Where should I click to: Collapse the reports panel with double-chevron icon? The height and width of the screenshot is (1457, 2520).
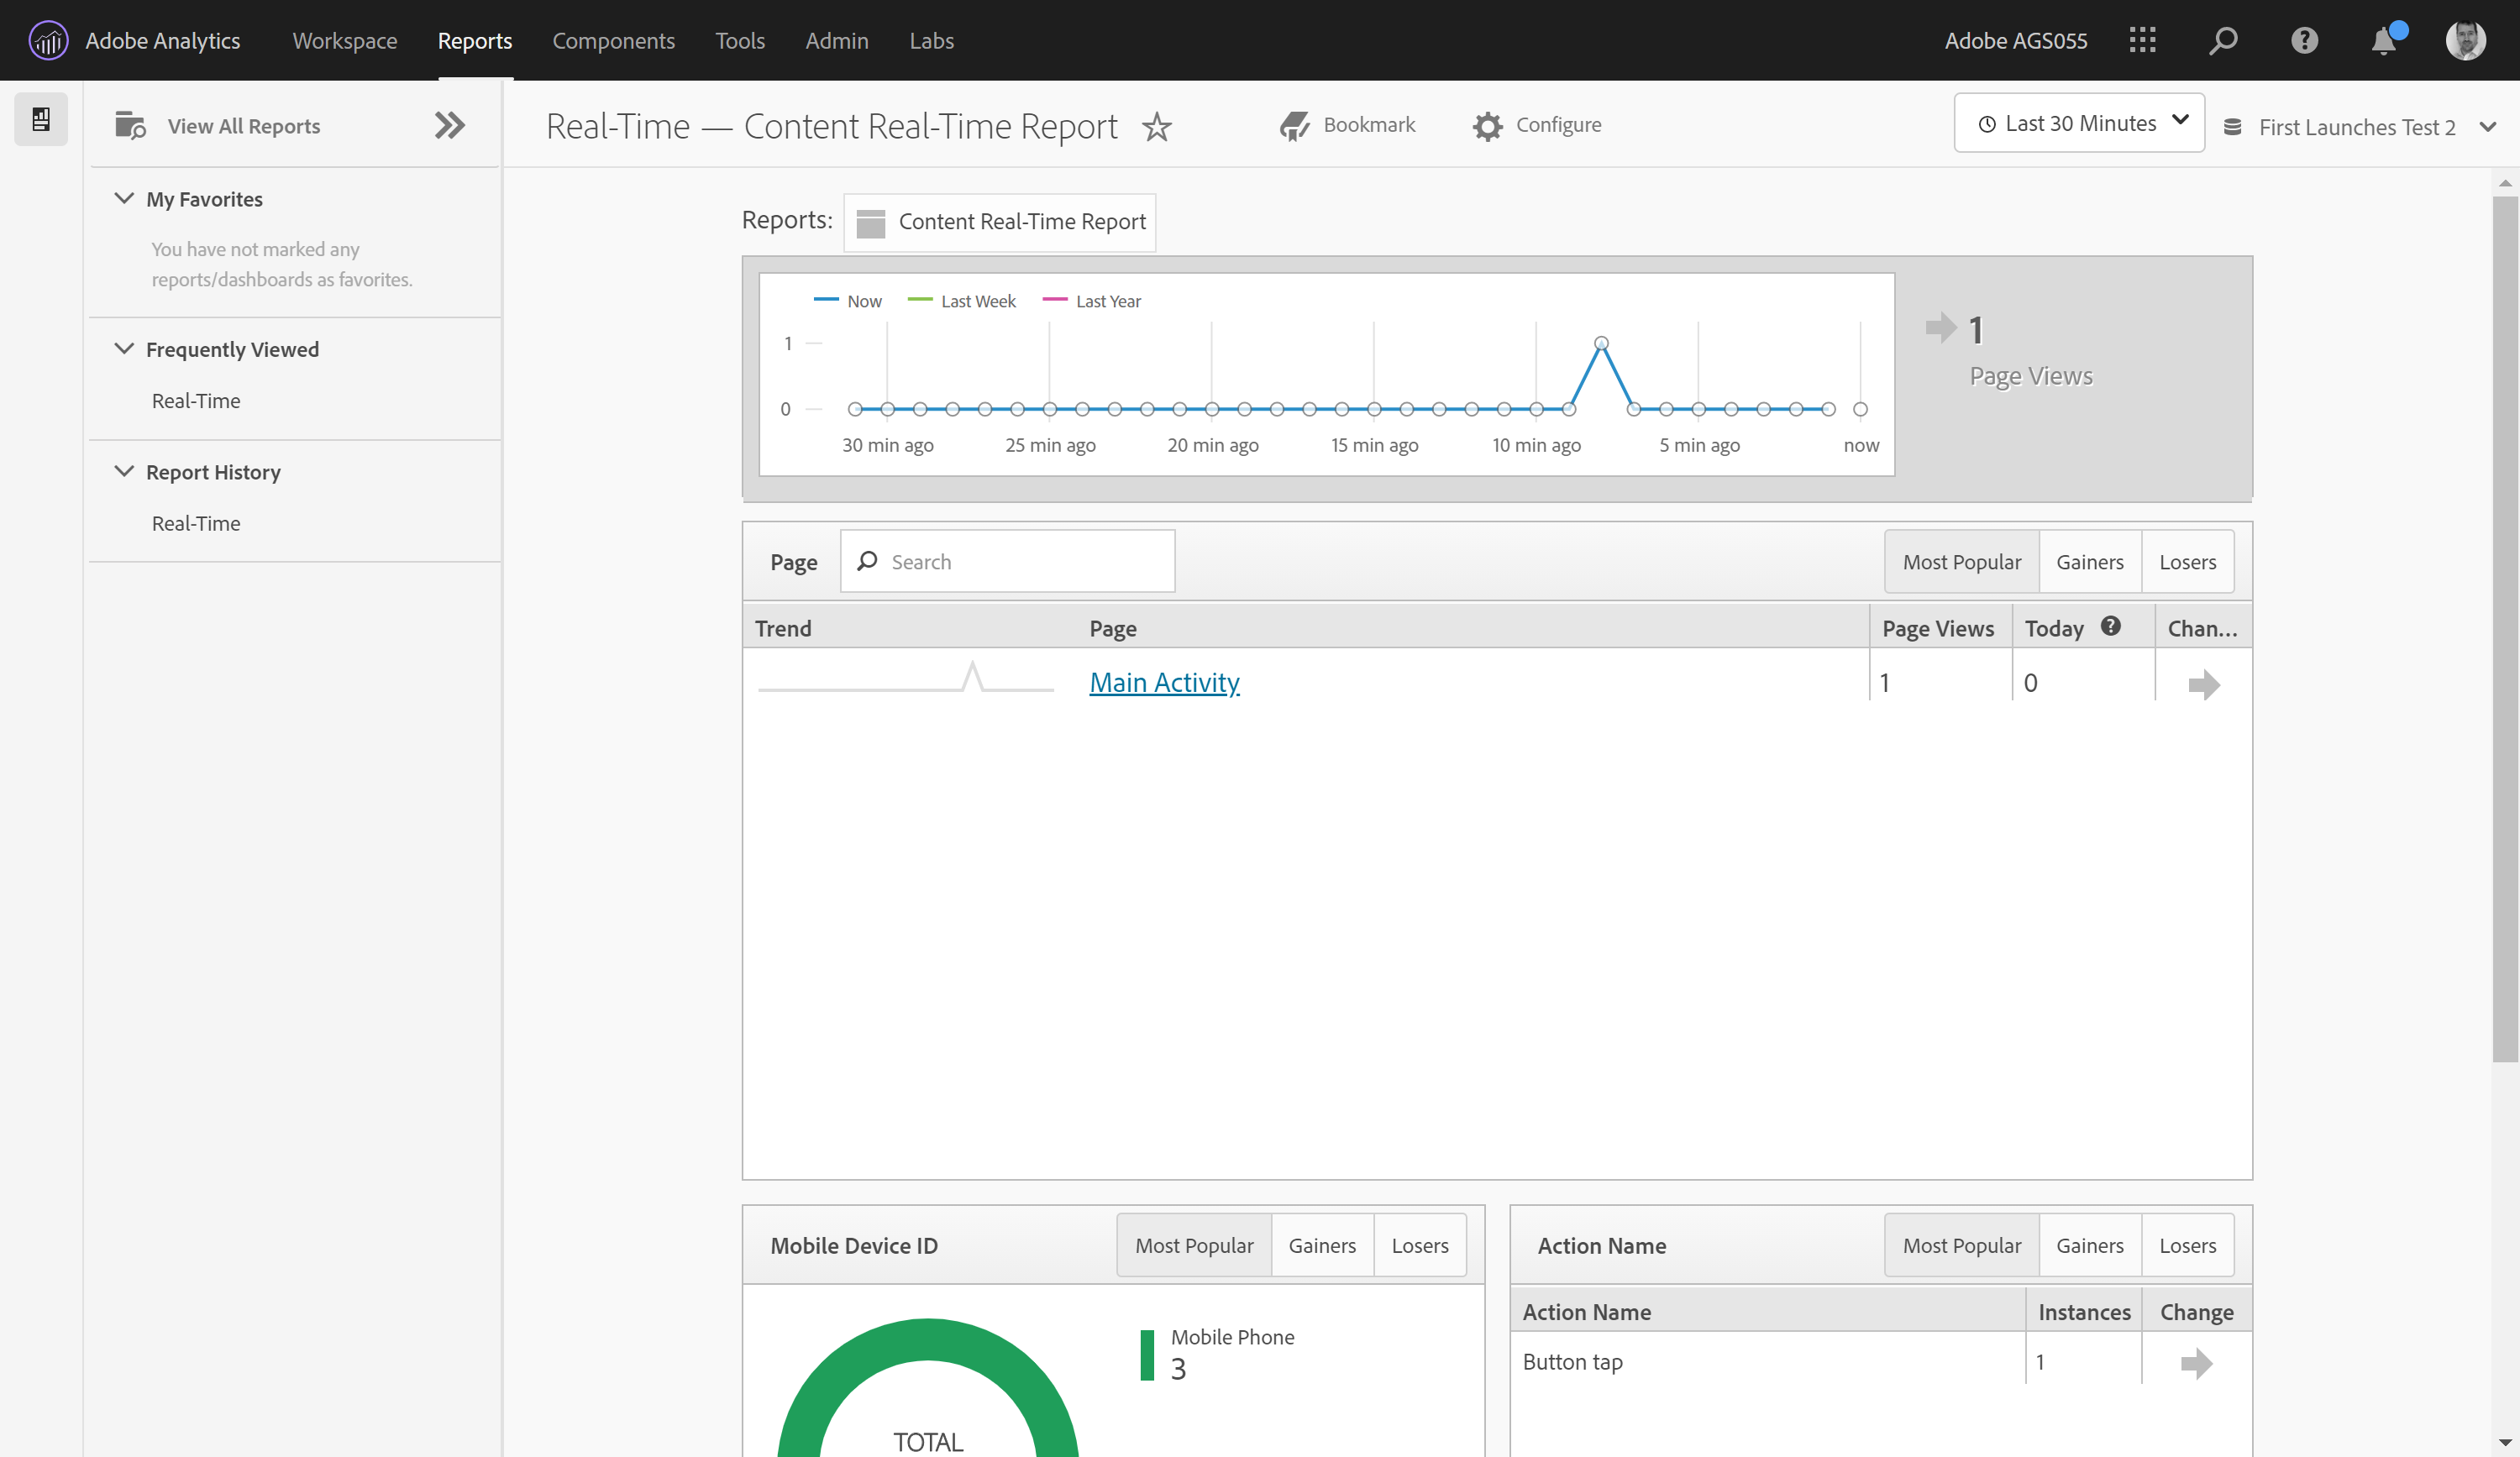[x=450, y=126]
